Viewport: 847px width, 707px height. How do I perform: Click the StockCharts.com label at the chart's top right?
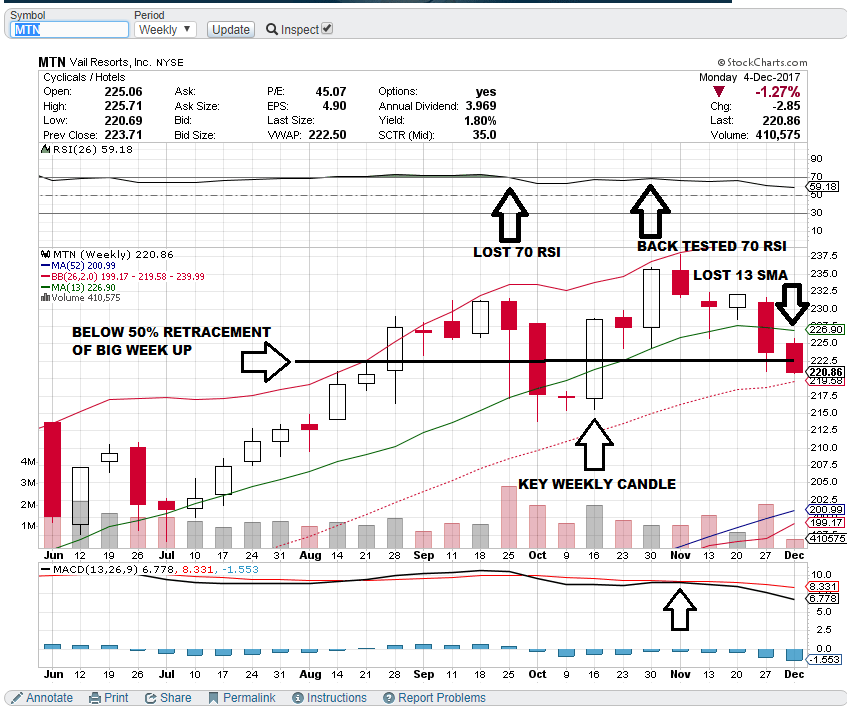coord(762,62)
